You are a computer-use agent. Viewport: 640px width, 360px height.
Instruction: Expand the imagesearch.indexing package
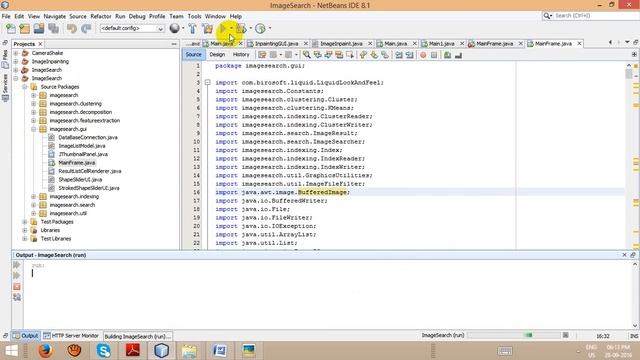click(33, 197)
